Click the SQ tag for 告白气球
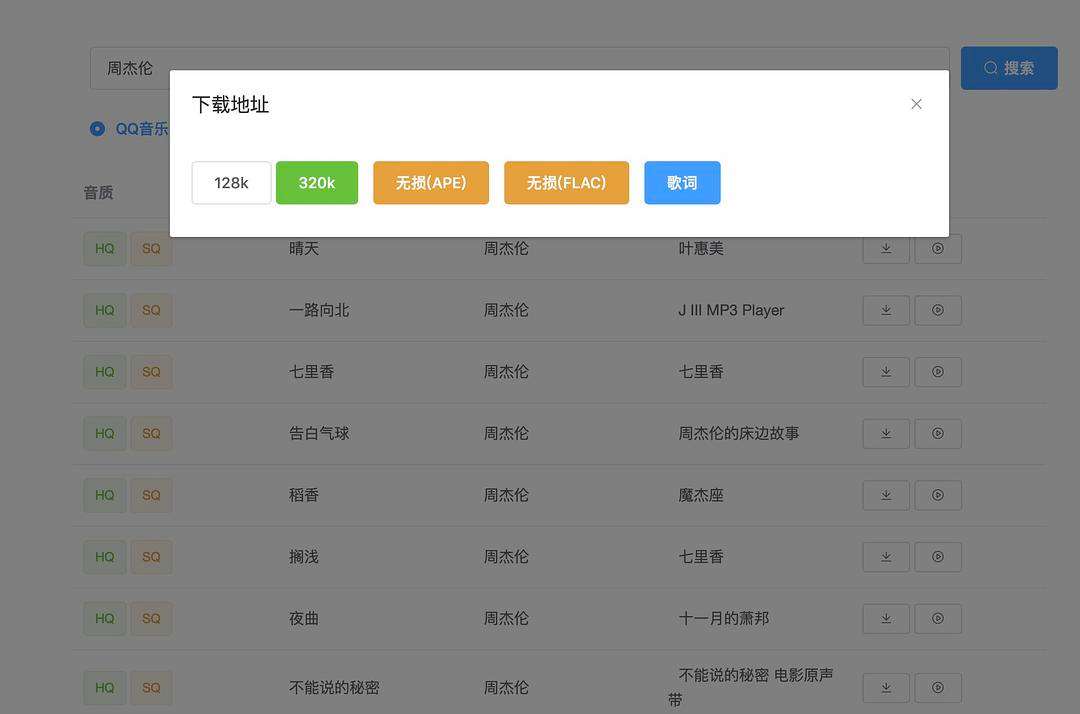Screen dimensions: 1080x714 pyautogui.click(x=152, y=434)
